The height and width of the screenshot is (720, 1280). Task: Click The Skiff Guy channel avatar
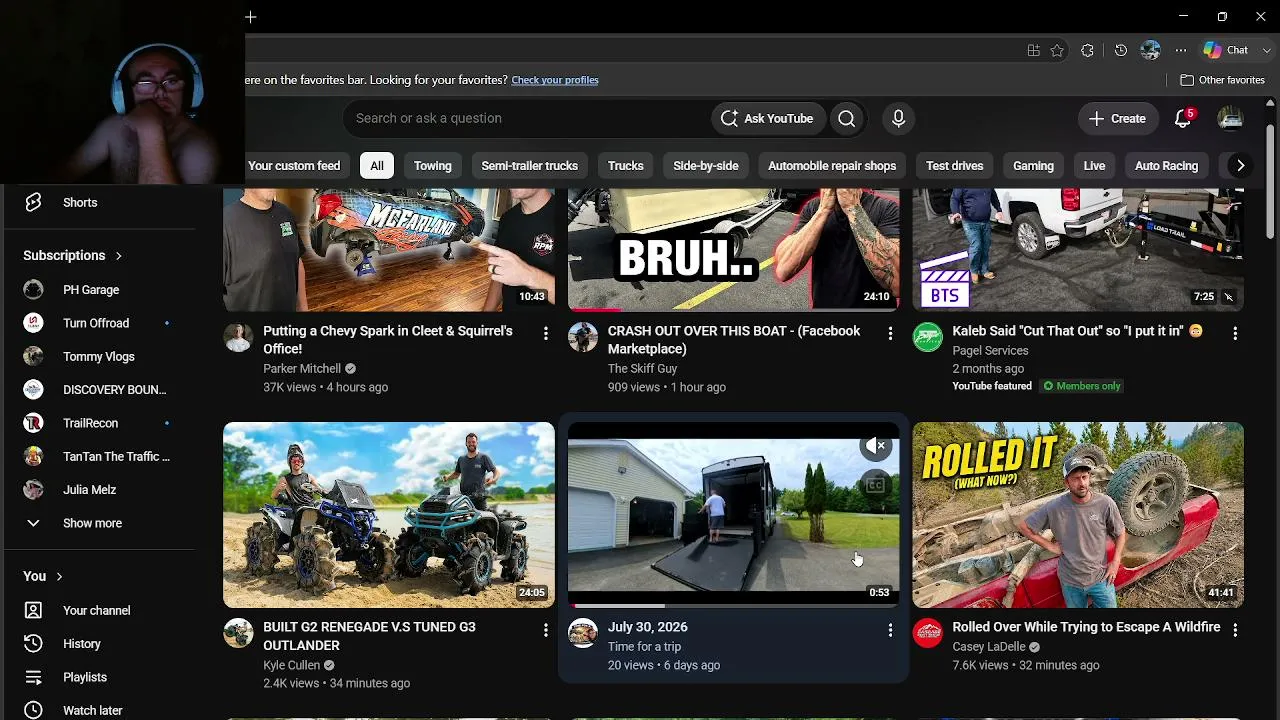[x=583, y=337]
